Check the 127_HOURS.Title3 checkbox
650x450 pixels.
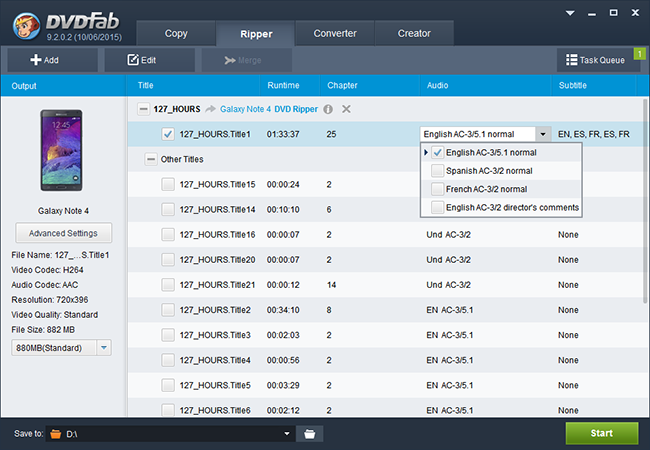click(x=168, y=335)
